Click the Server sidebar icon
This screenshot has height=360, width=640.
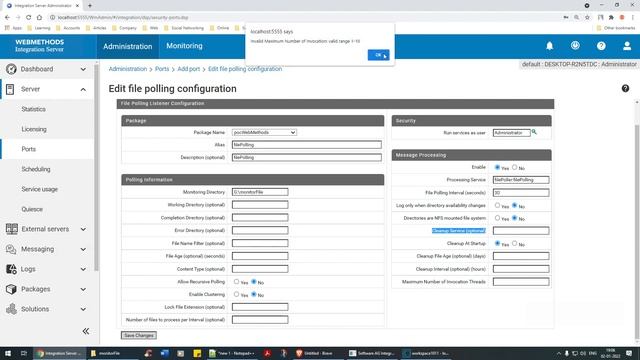pyautogui.click(x=10, y=89)
